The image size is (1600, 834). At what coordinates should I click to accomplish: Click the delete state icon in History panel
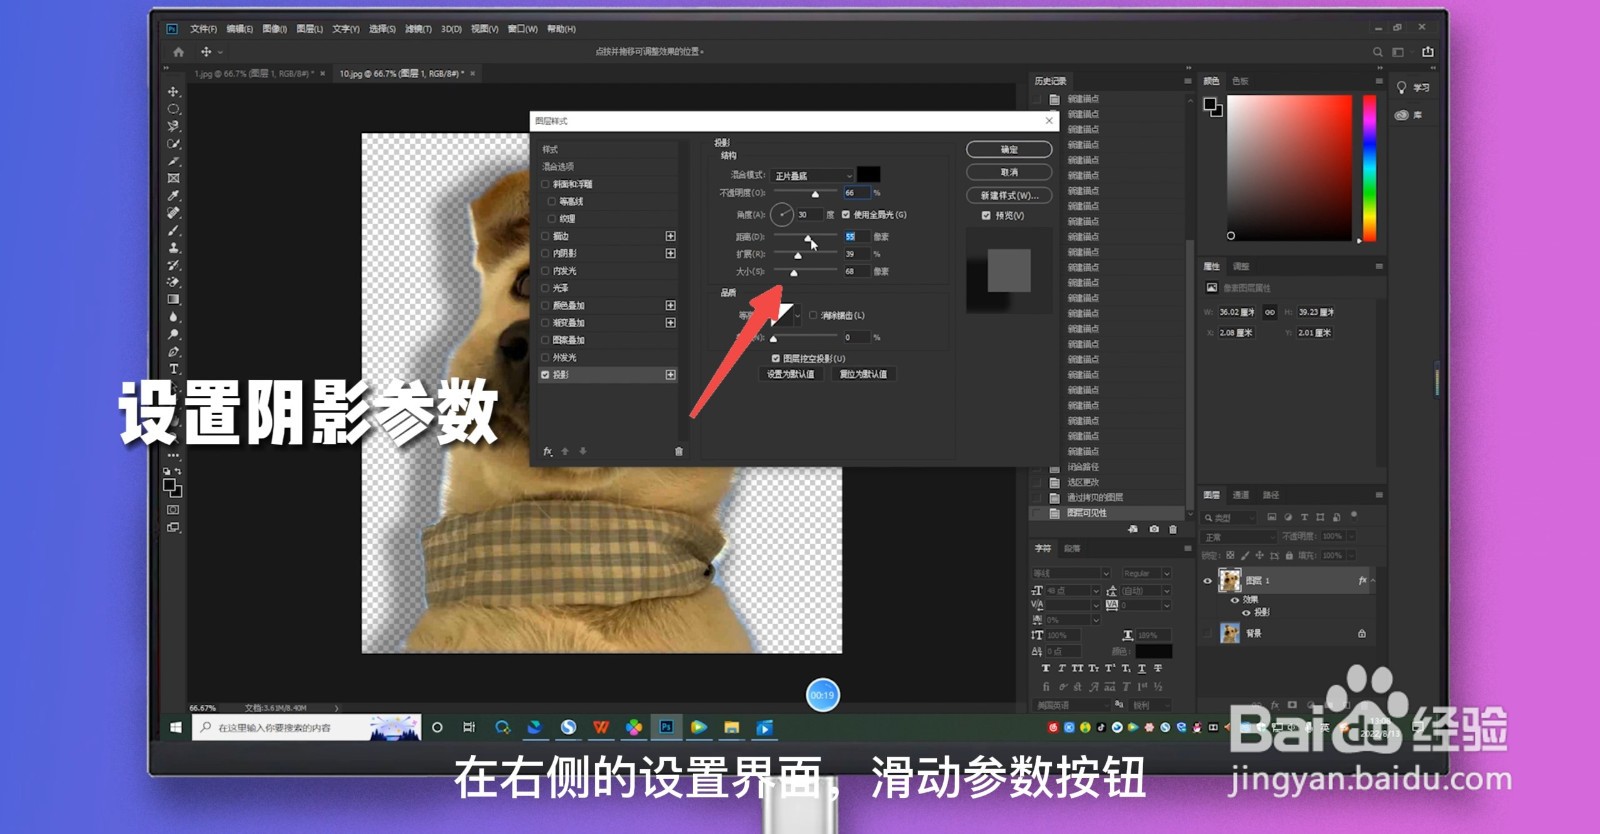[x=1173, y=529]
